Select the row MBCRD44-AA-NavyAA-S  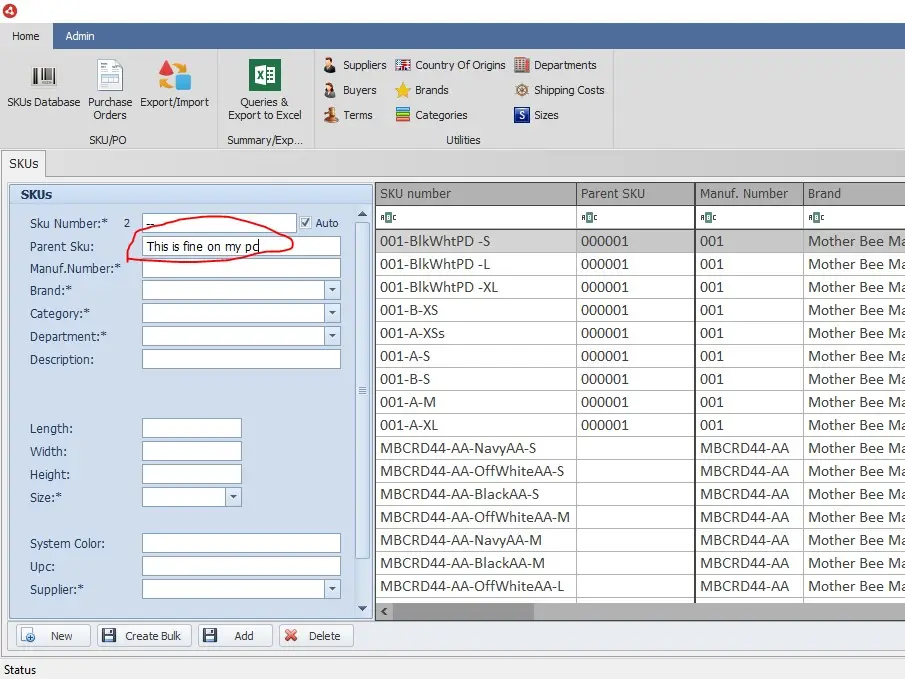pos(641,448)
